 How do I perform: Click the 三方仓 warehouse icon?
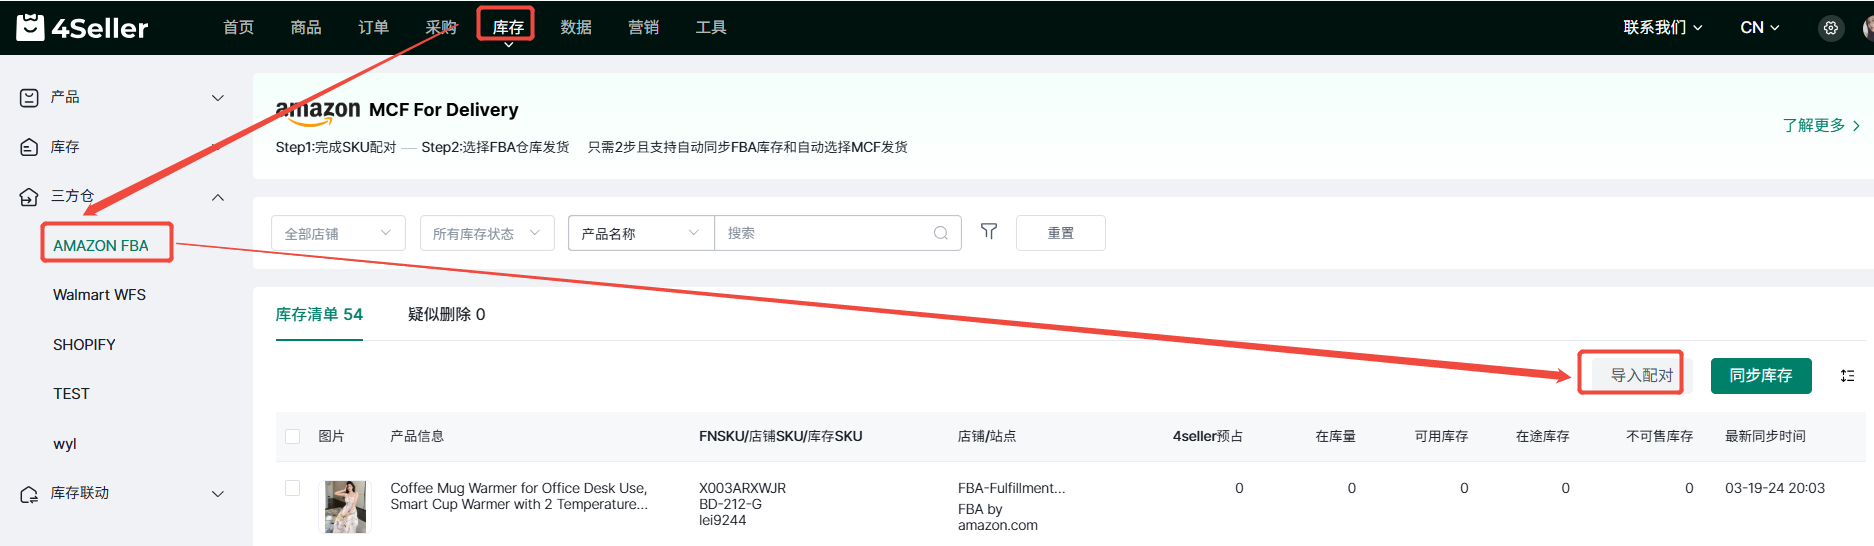(29, 197)
